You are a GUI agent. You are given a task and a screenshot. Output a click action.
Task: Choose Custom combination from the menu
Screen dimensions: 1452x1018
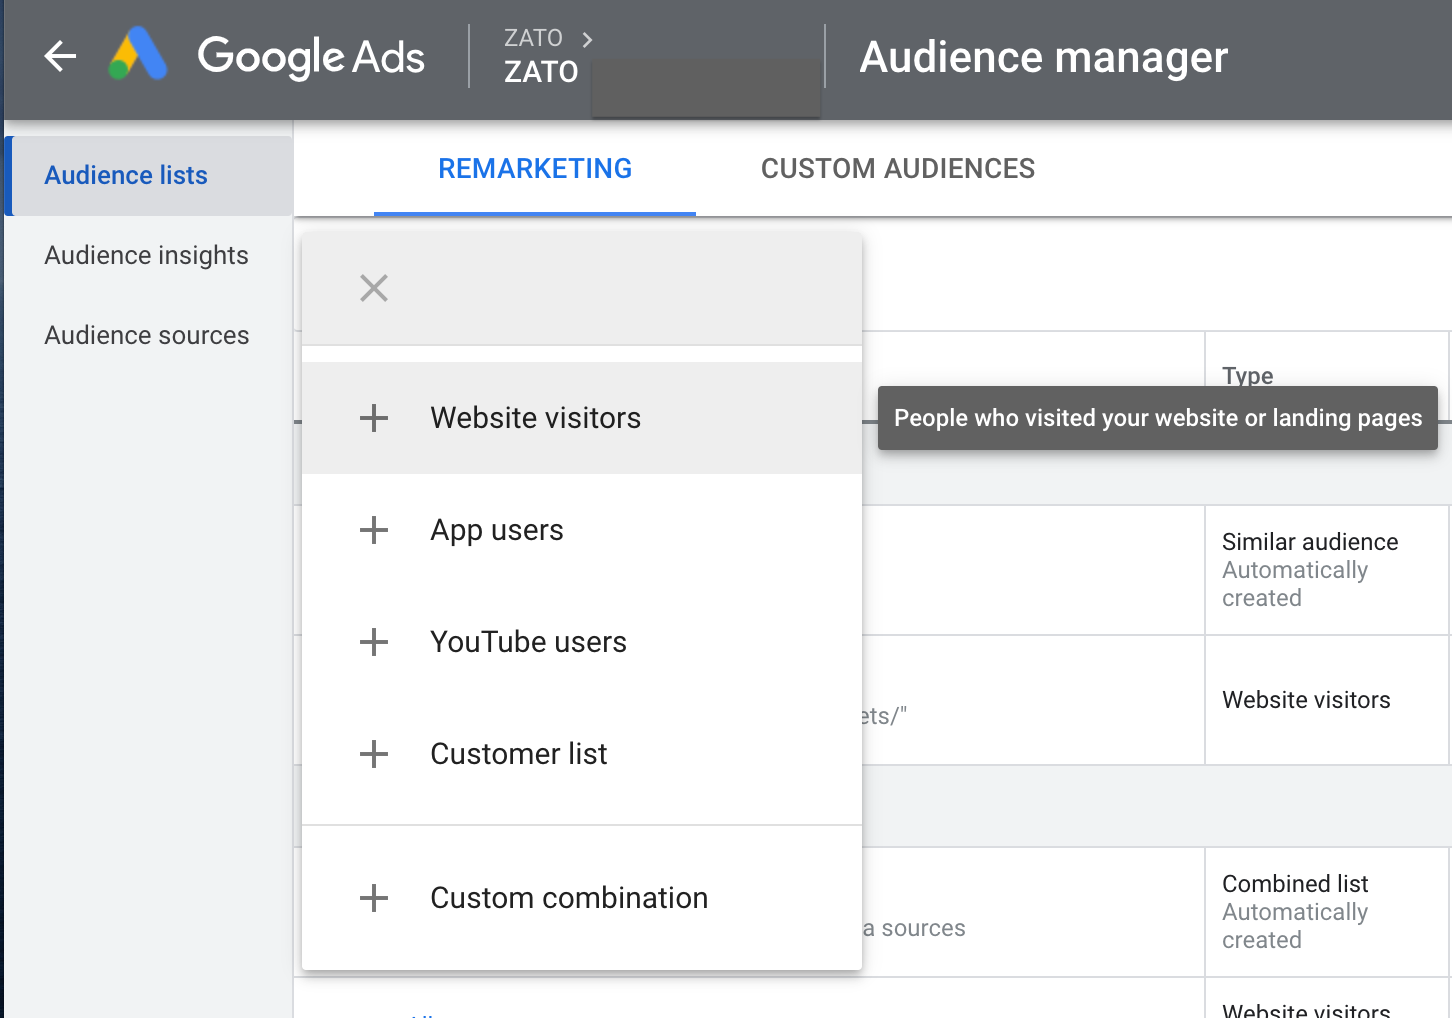click(x=582, y=898)
